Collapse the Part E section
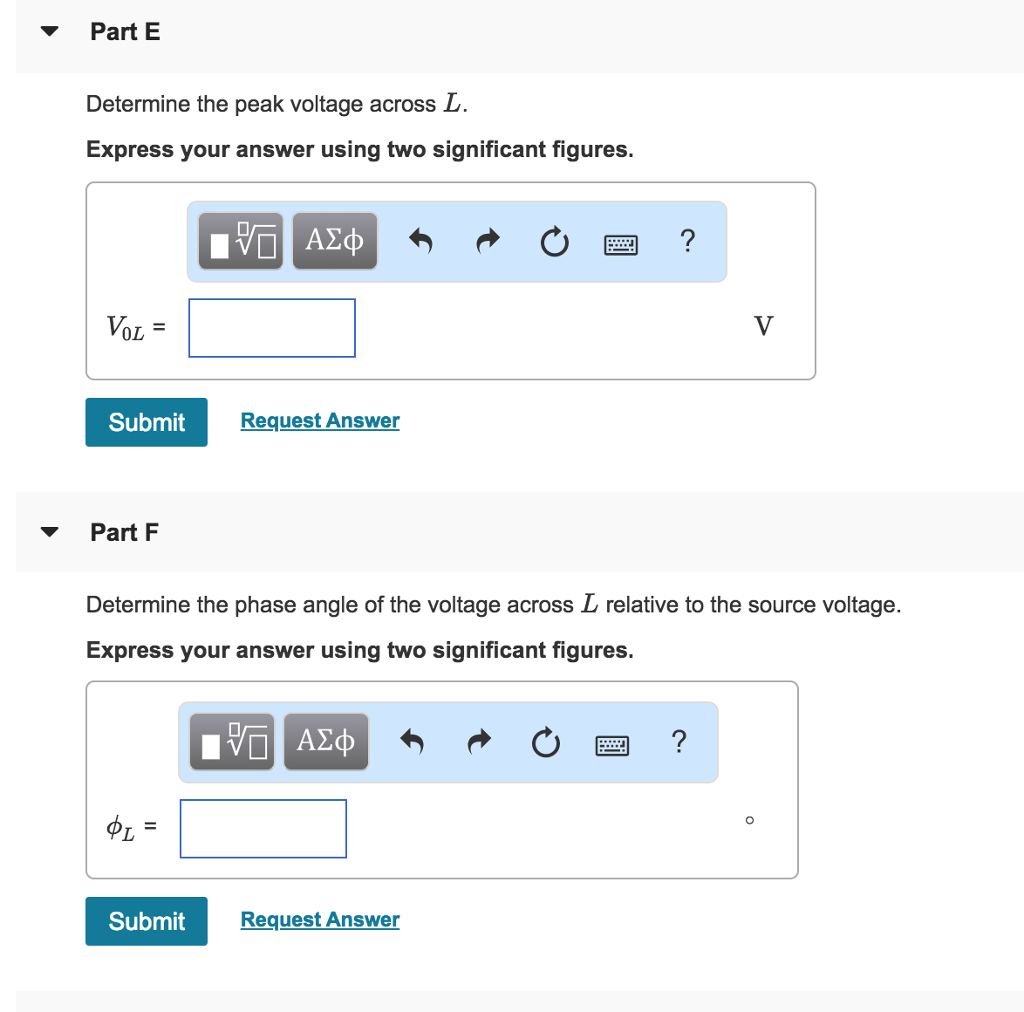 click(49, 31)
